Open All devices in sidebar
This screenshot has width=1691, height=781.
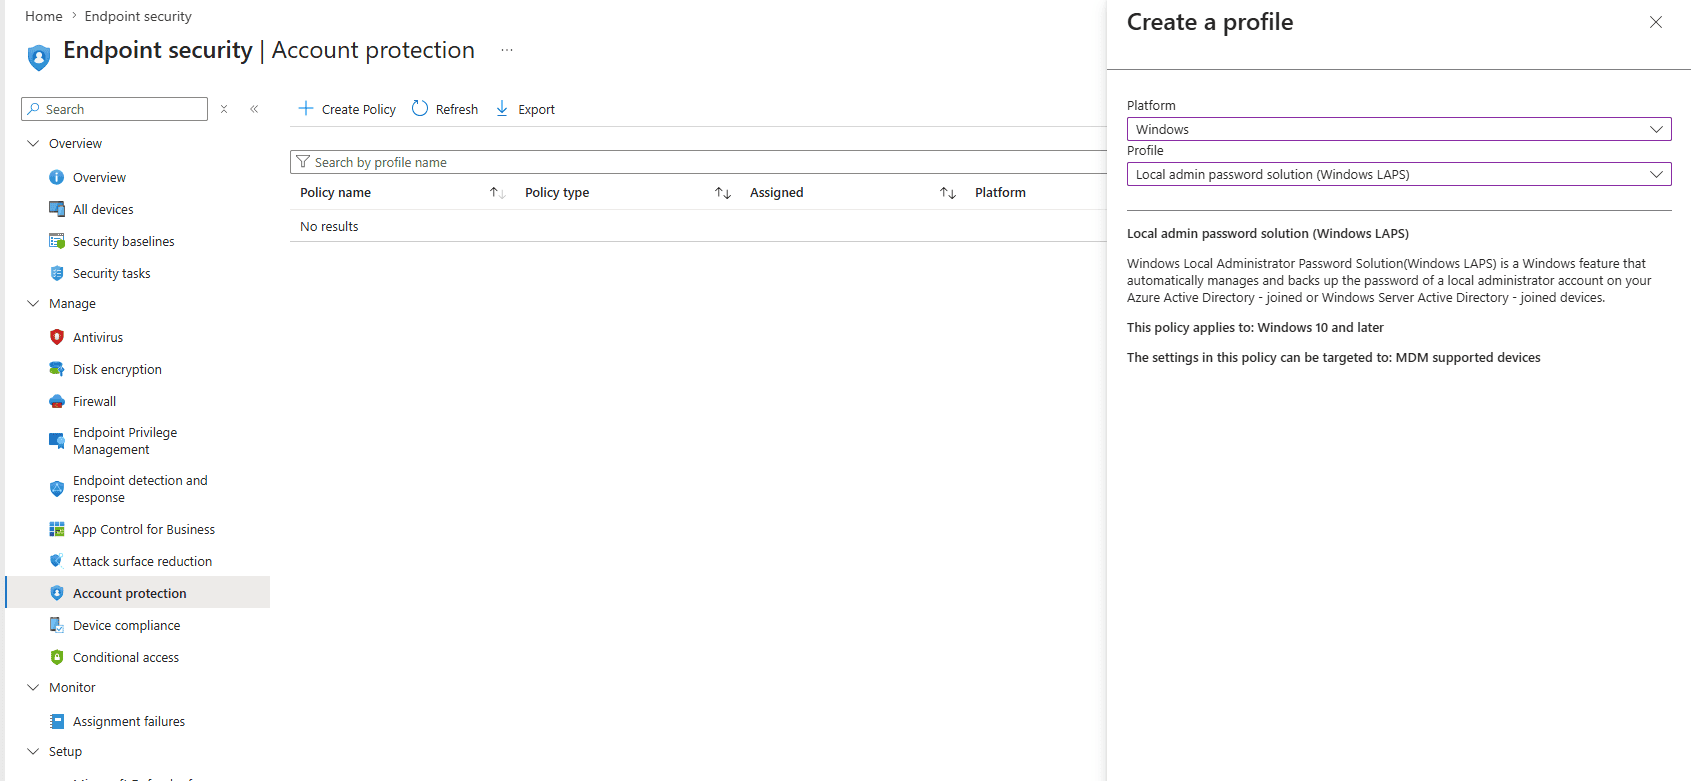pos(103,209)
